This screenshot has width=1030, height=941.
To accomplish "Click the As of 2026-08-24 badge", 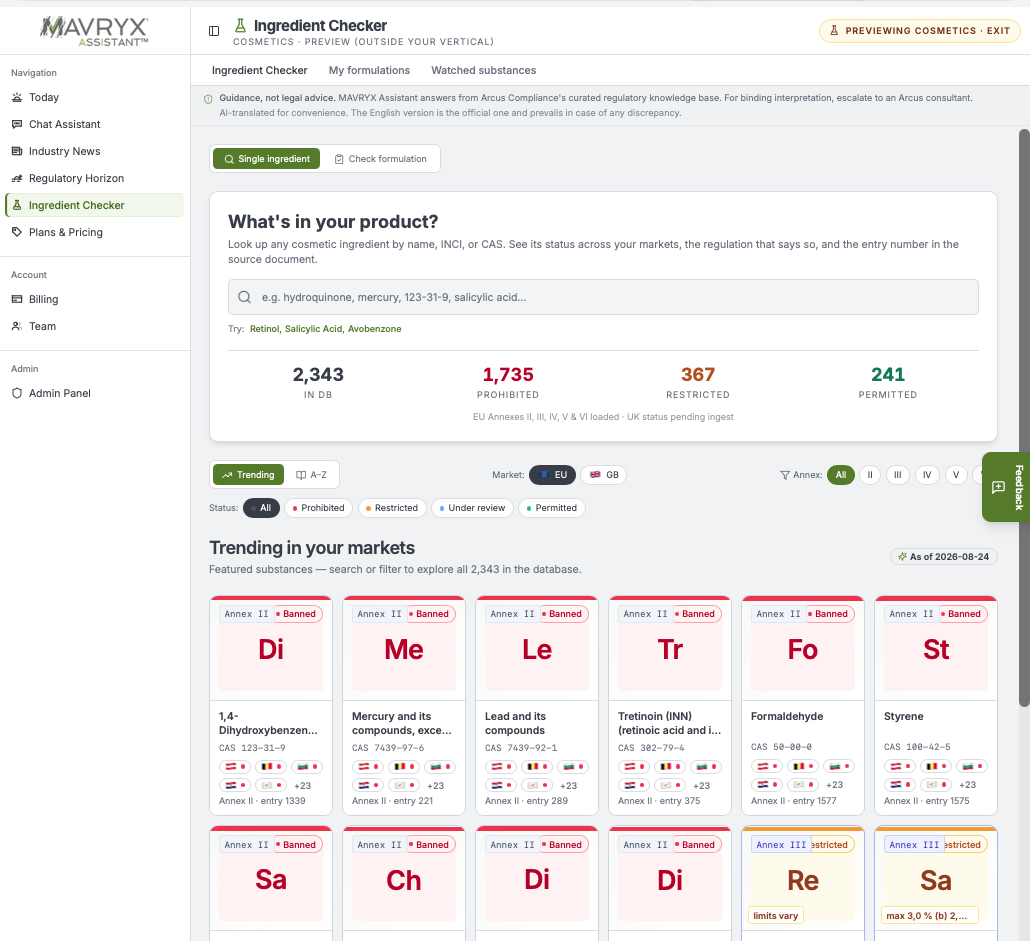I will coord(944,557).
